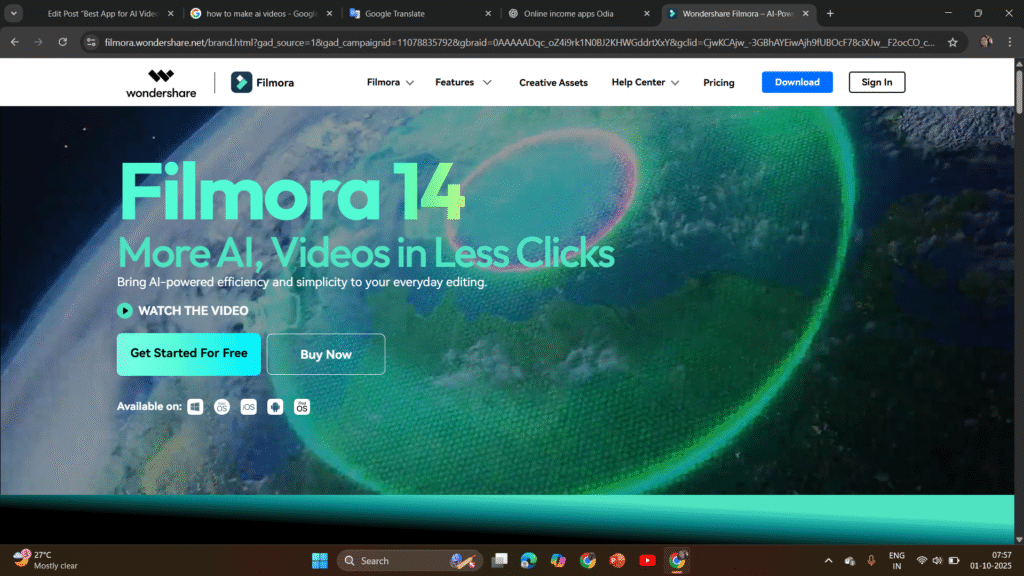Expand the Help Center dropdown
1024x576 pixels.
click(645, 82)
